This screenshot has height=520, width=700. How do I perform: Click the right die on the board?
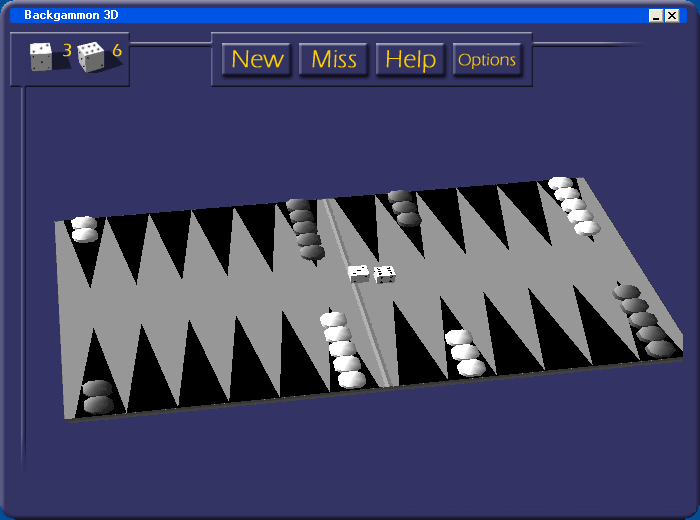point(384,273)
